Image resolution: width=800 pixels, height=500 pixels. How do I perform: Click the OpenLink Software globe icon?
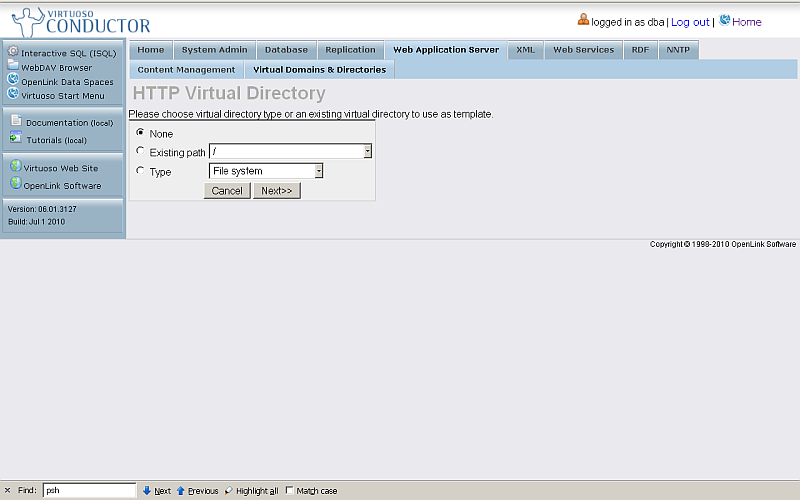click(x=16, y=183)
